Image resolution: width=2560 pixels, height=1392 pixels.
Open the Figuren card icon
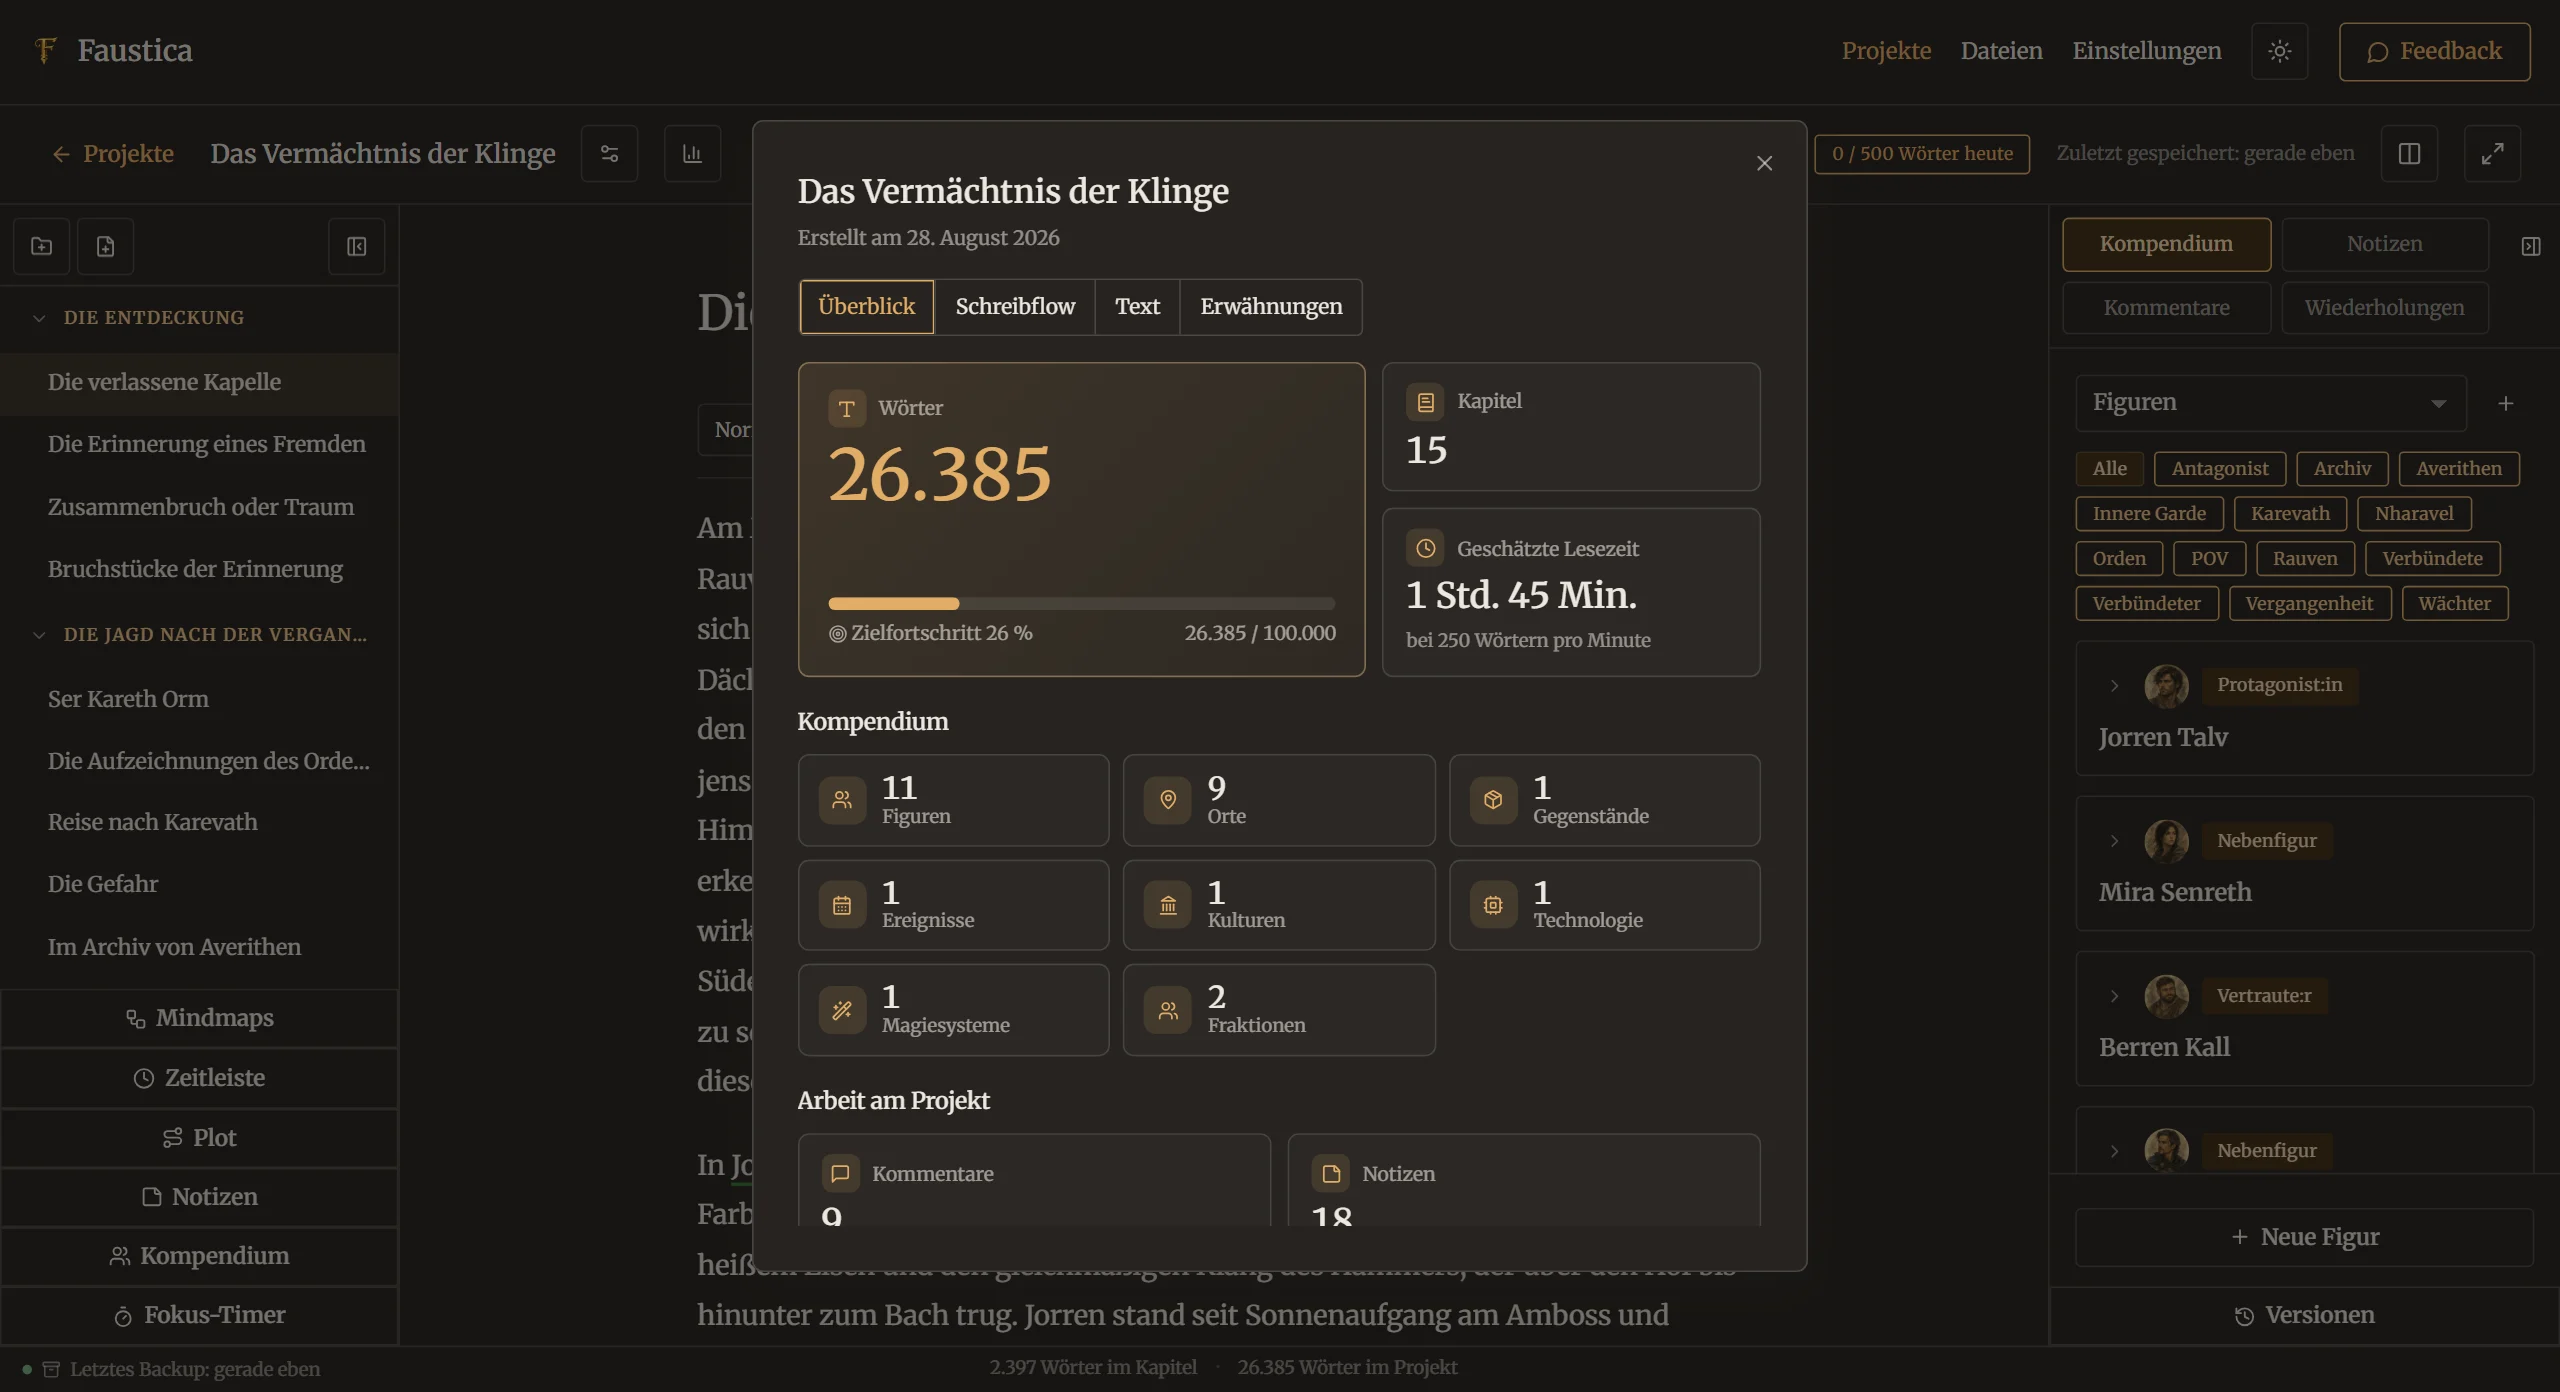[x=842, y=800]
